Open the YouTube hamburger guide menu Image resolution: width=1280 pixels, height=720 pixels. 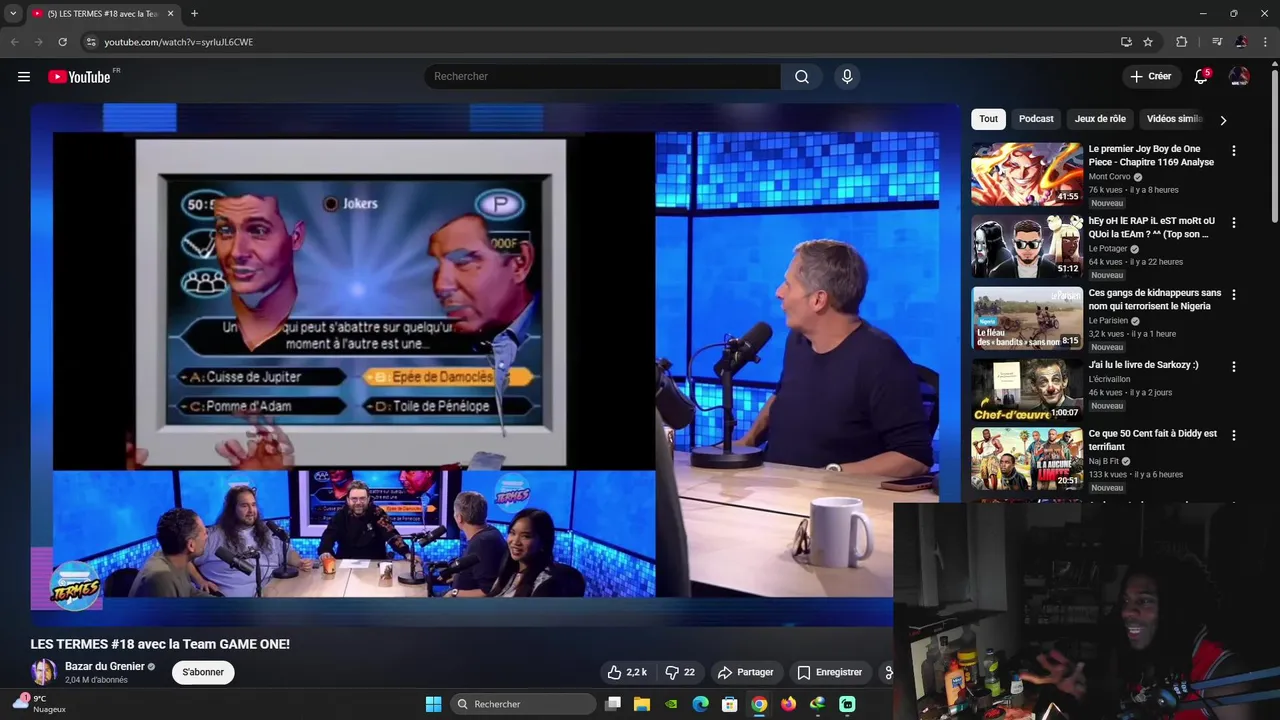point(24,77)
